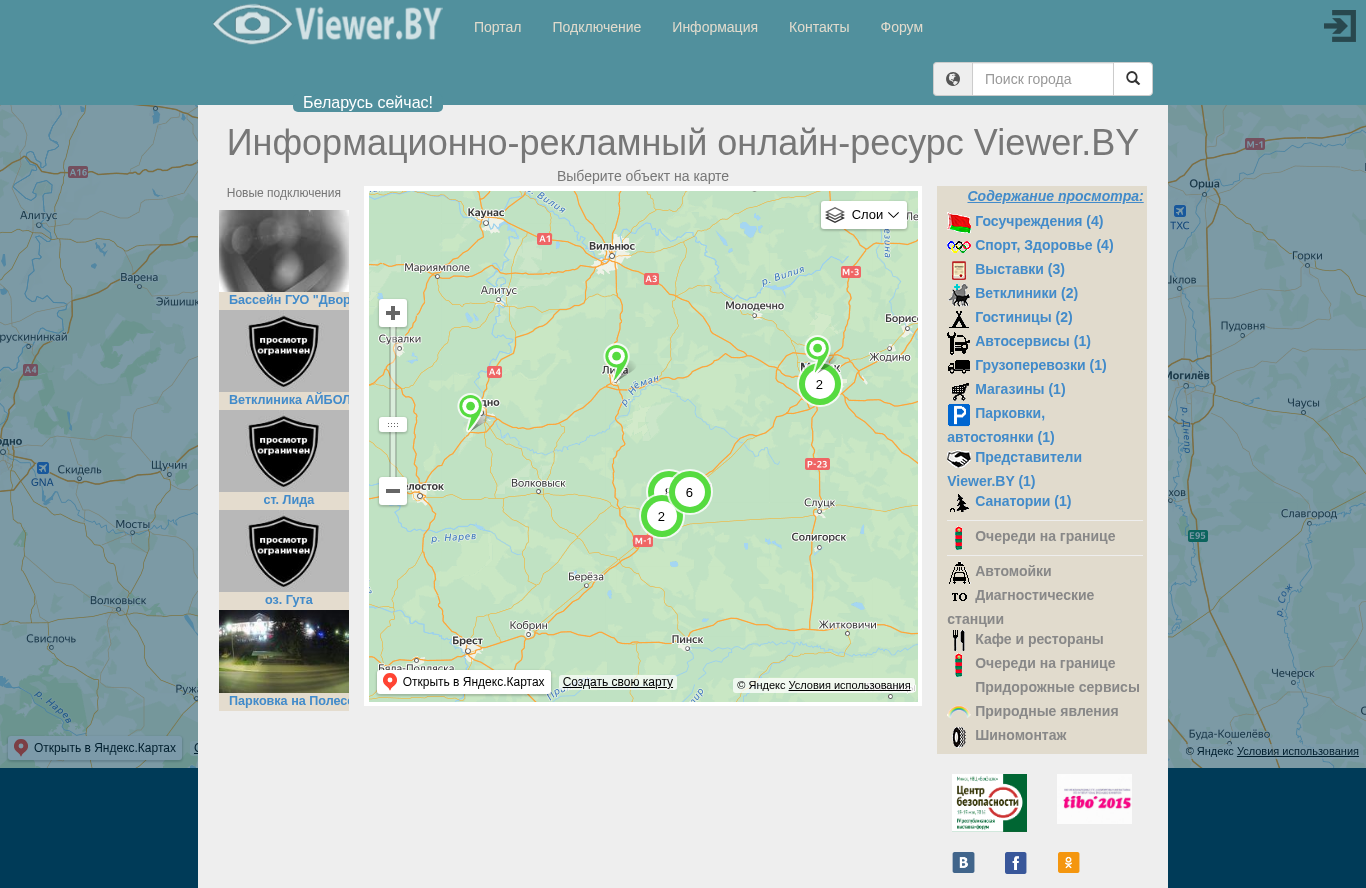Open the Портал menu item
Image resolution: width=1366 pixels, height=888 pixels.
(x=498, y=27)
